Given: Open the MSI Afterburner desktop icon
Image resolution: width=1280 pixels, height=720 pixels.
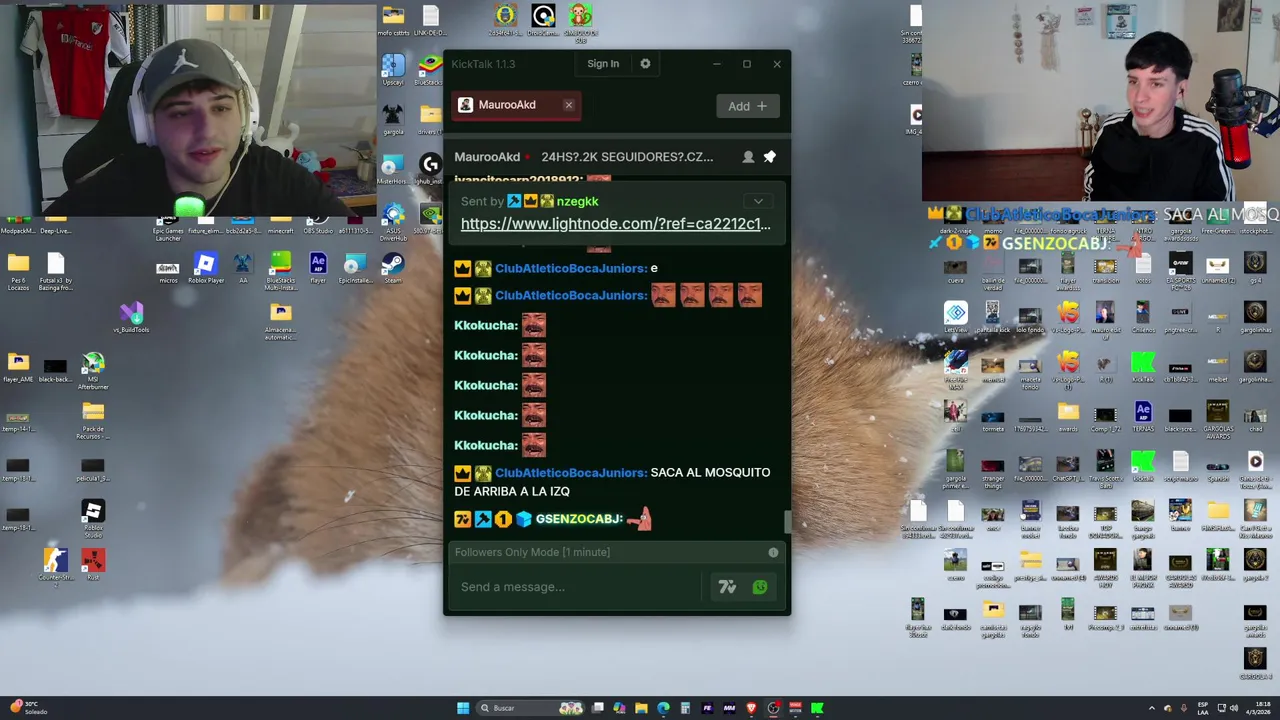Looking at the screenshot, I should pyautogui.click(x=93, y=371).
